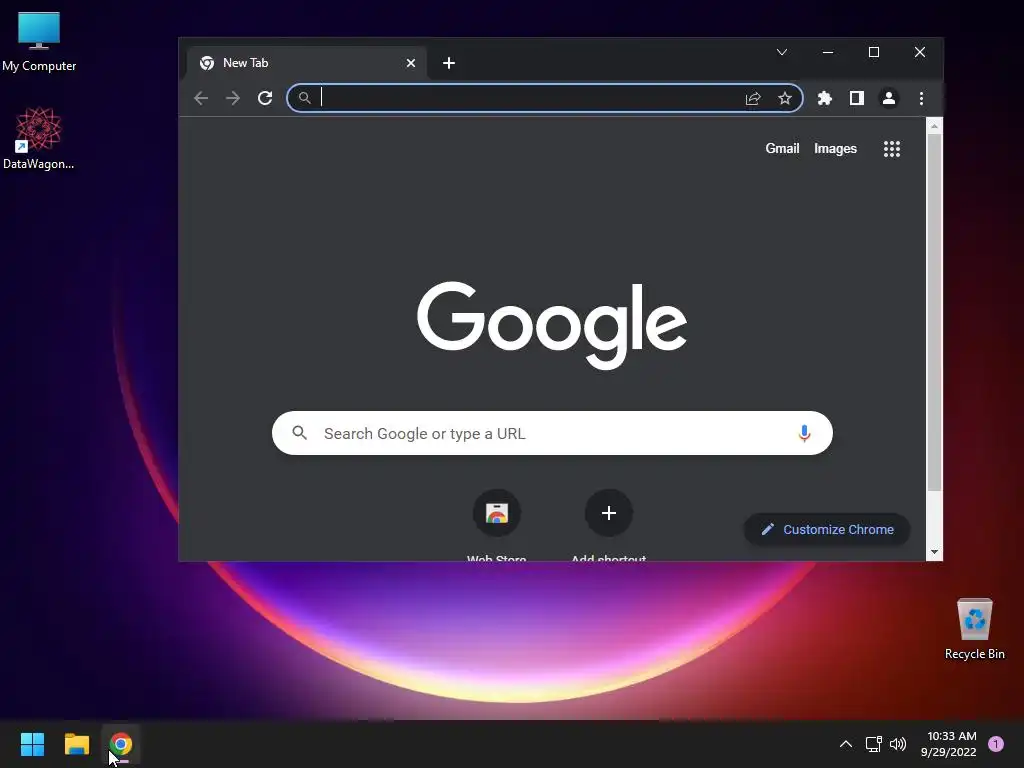Click Customize Chrome button

pyautogui.click(x=827, y=530)
